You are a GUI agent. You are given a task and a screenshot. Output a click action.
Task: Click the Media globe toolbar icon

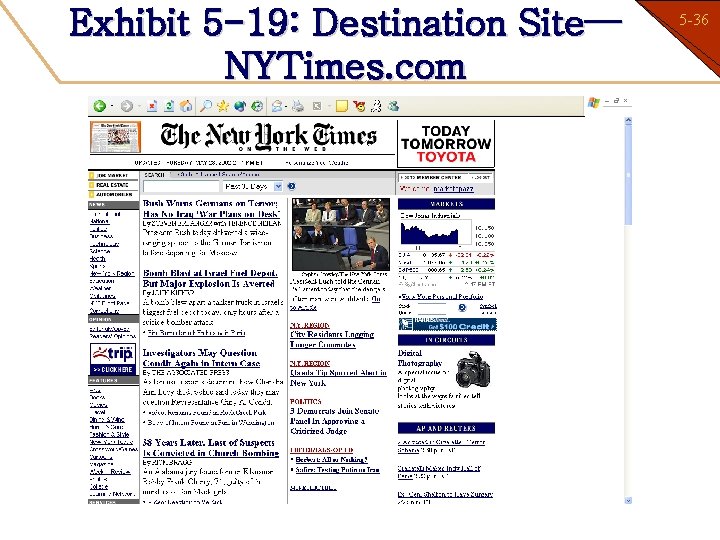pos(240,107)
